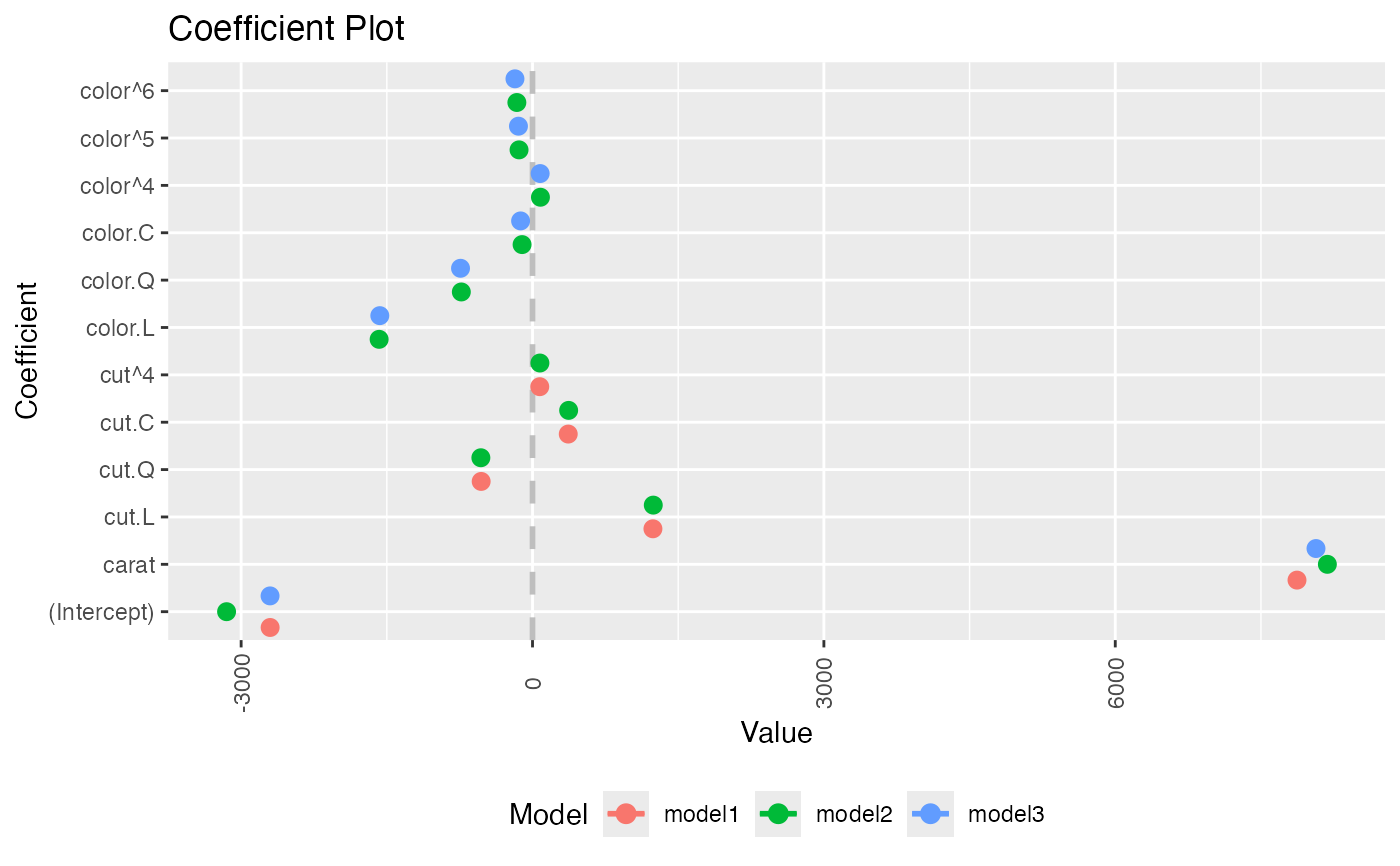Click the blue model3 legend swatch
Screen dimensions: 1400x866
tap(930, 814)
